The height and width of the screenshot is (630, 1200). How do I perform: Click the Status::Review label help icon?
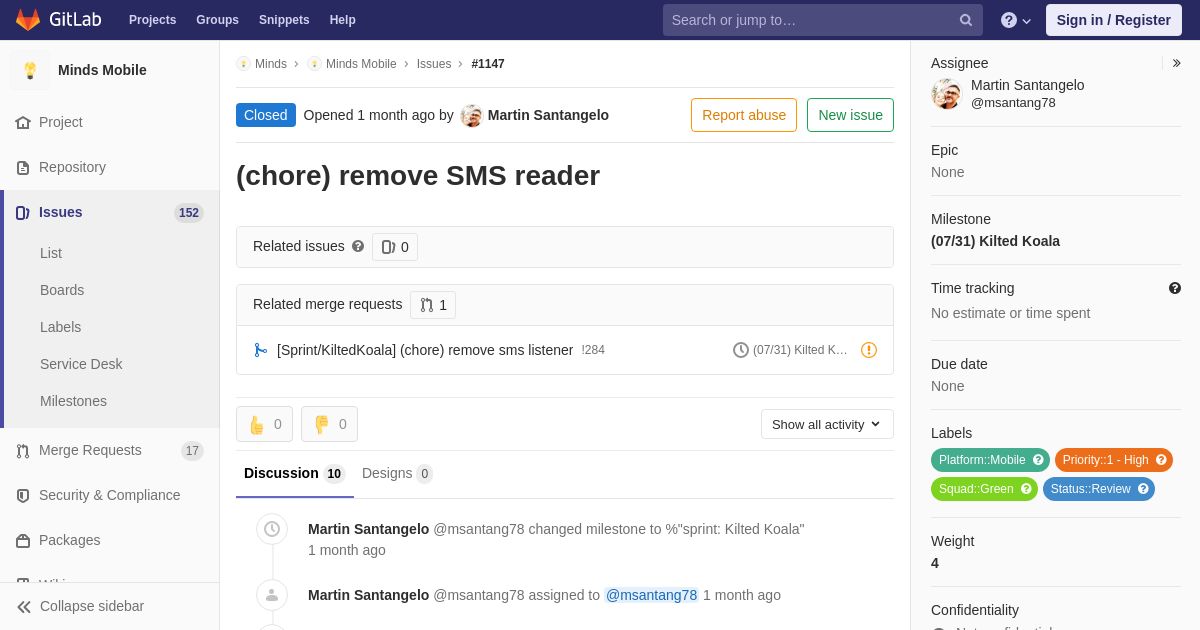pyautogui.click(x=1143, y=489)
